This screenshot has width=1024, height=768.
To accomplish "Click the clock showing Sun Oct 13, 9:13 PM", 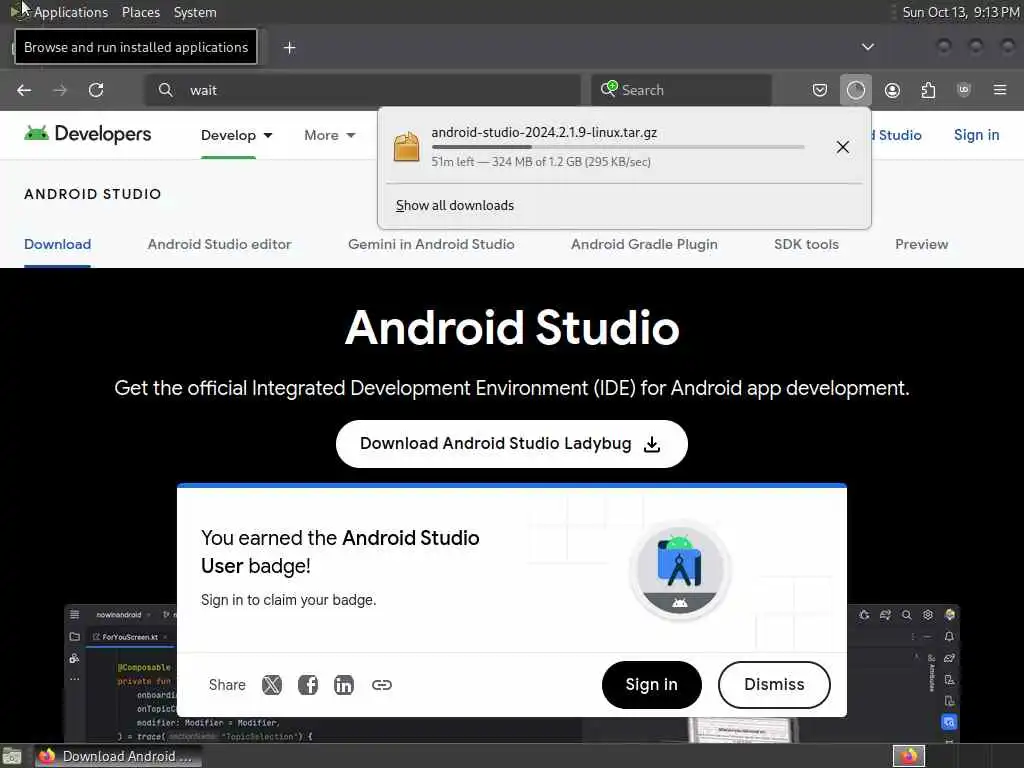I will pyautogui.click(x=961, y=12).
